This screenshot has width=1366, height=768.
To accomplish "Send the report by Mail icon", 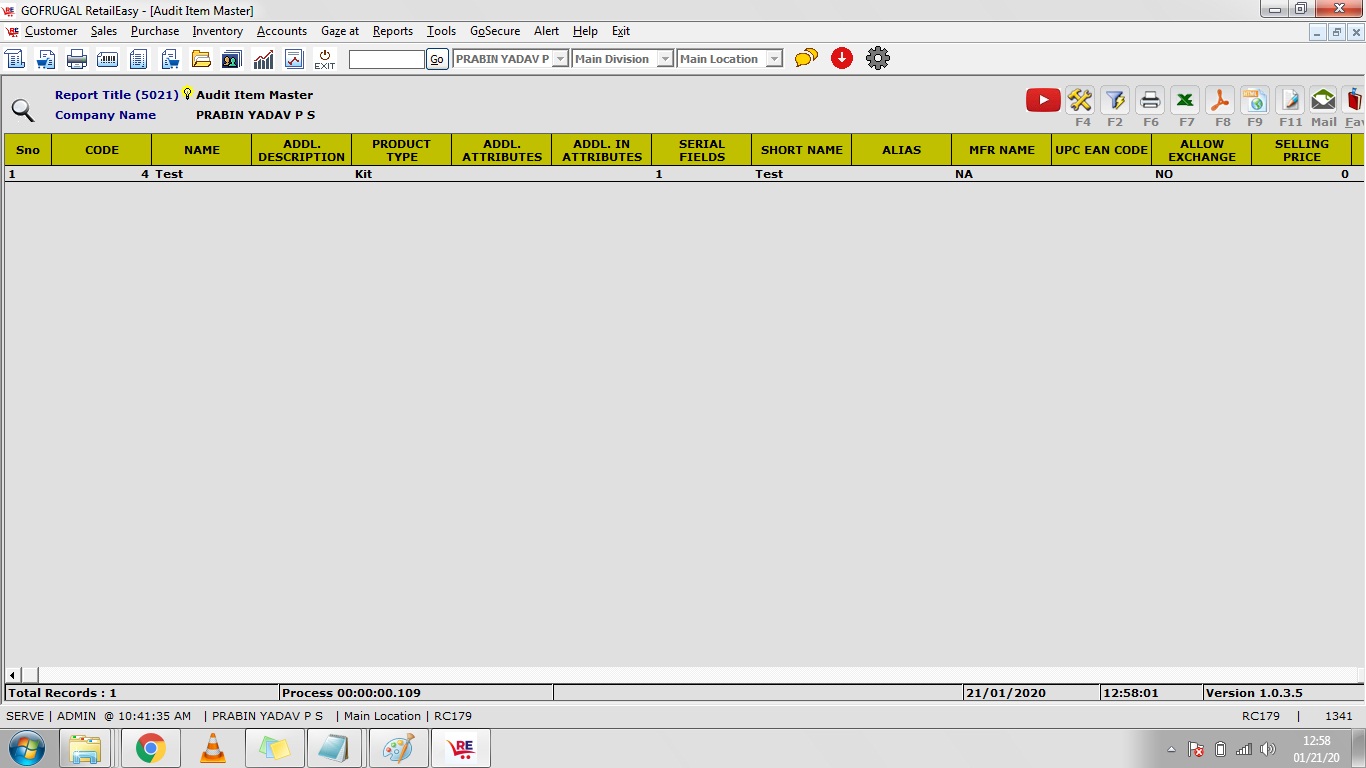I will click(1323, 100).
